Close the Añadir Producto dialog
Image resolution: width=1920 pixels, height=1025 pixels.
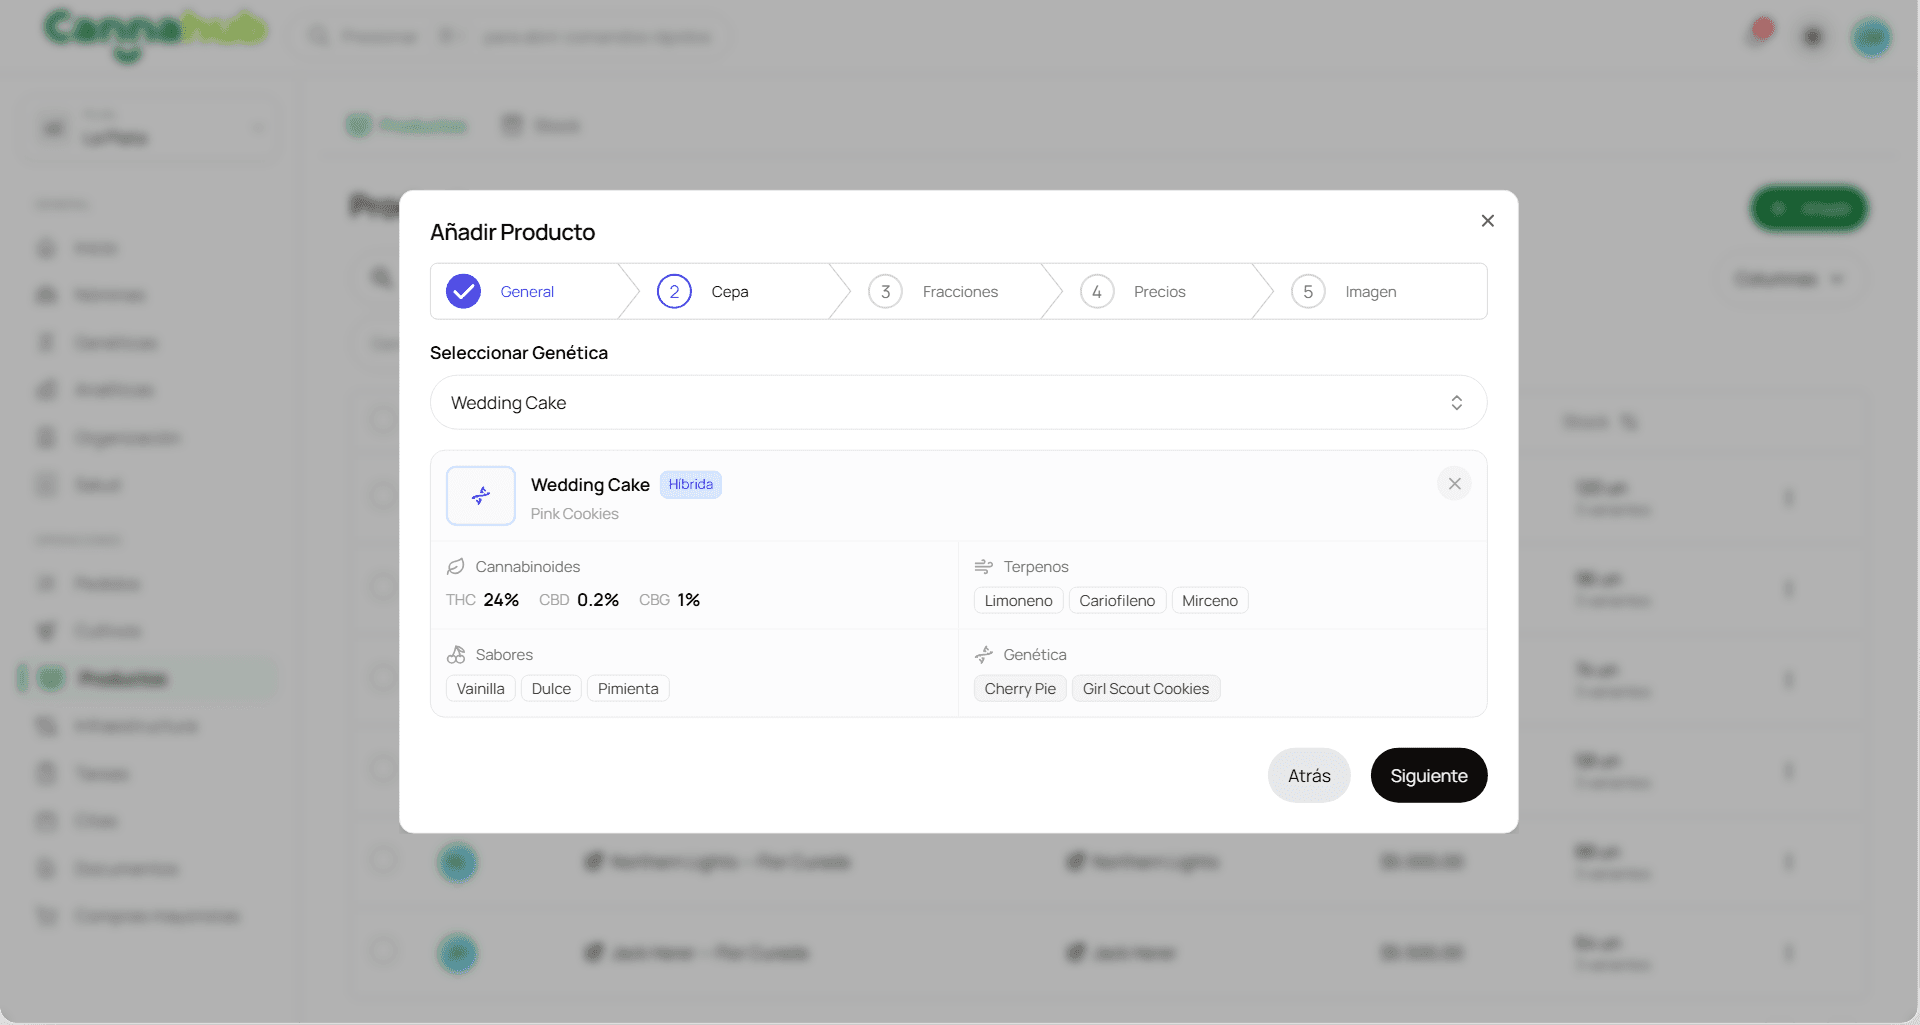pyautogui.click(x=1488, y=221)
